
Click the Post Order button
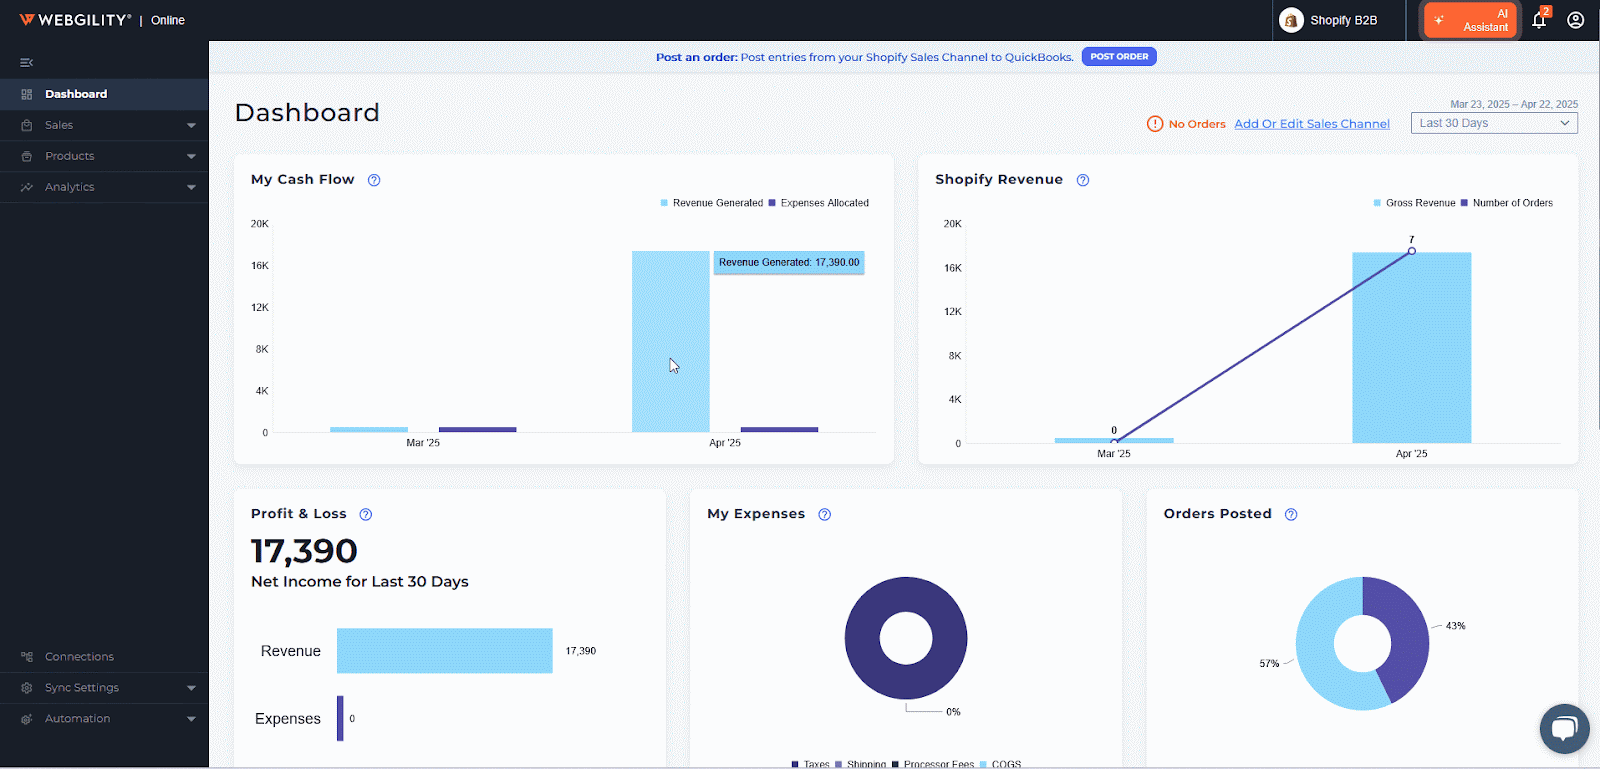1118,57
